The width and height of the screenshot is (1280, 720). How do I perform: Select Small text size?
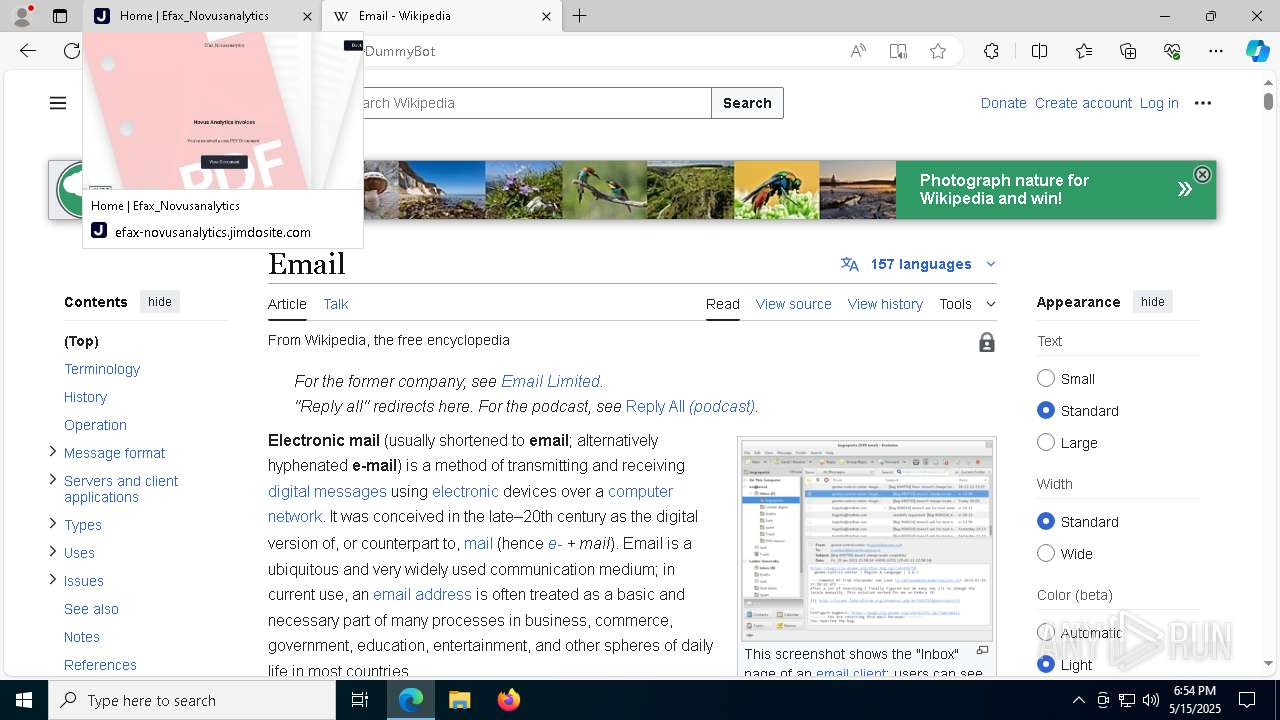tap(1046, 378)
